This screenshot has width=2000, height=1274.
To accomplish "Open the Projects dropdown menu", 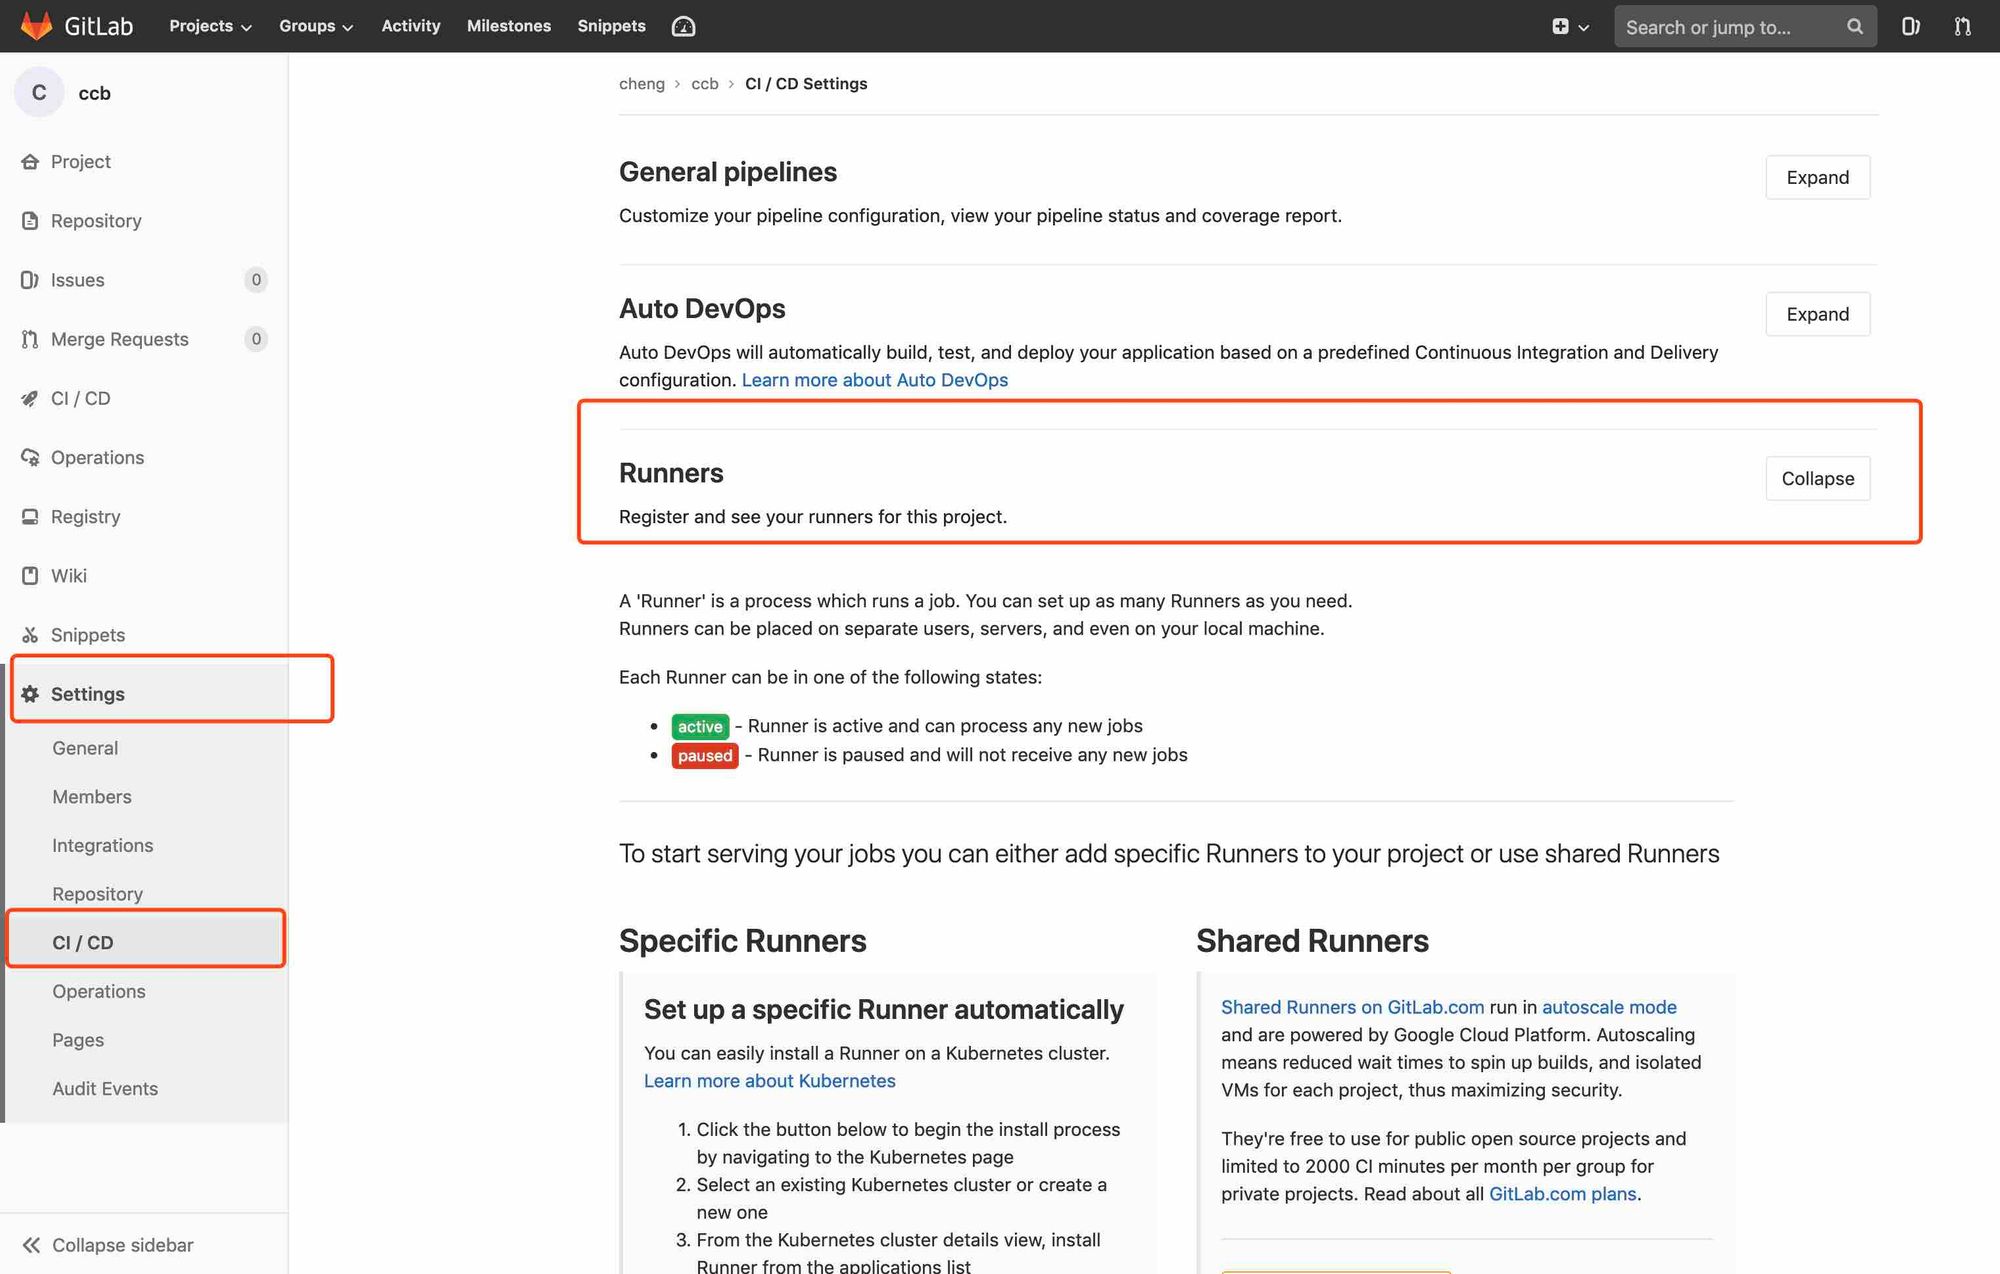I will pyautogui.click(x=209, y=26).
